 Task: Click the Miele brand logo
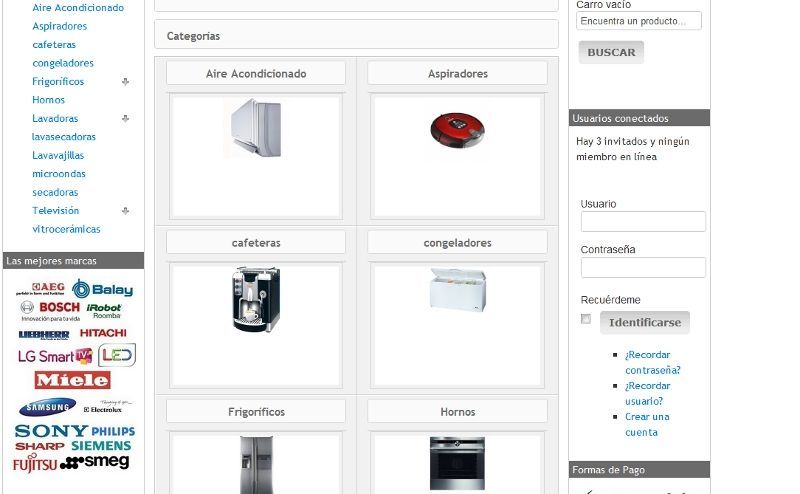(x=72, y=380)
